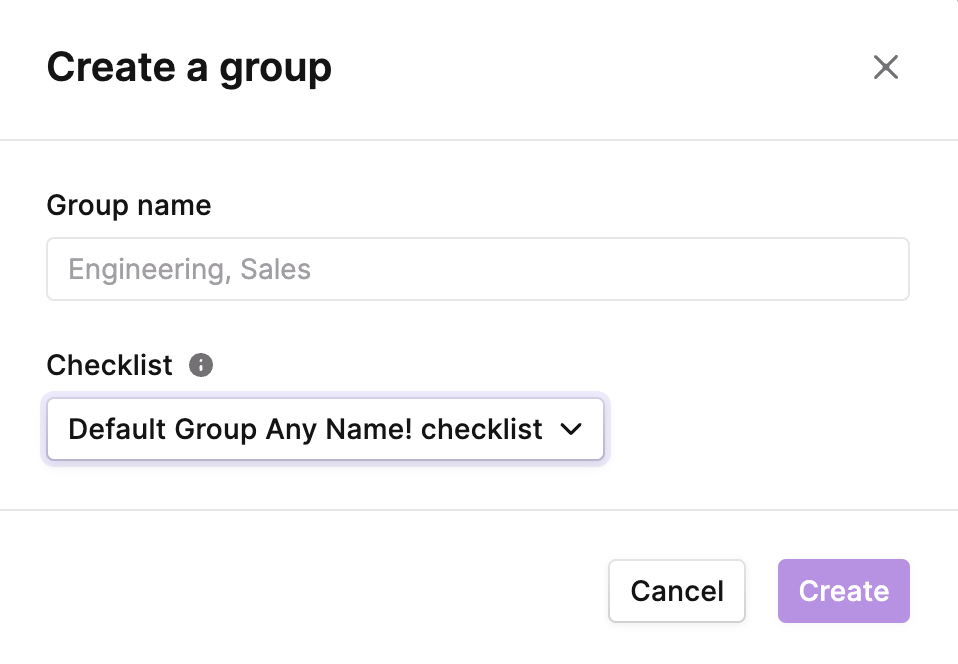Click the Group name label
The width and height of the screenshot is (958, 664).
pos(129,206)
